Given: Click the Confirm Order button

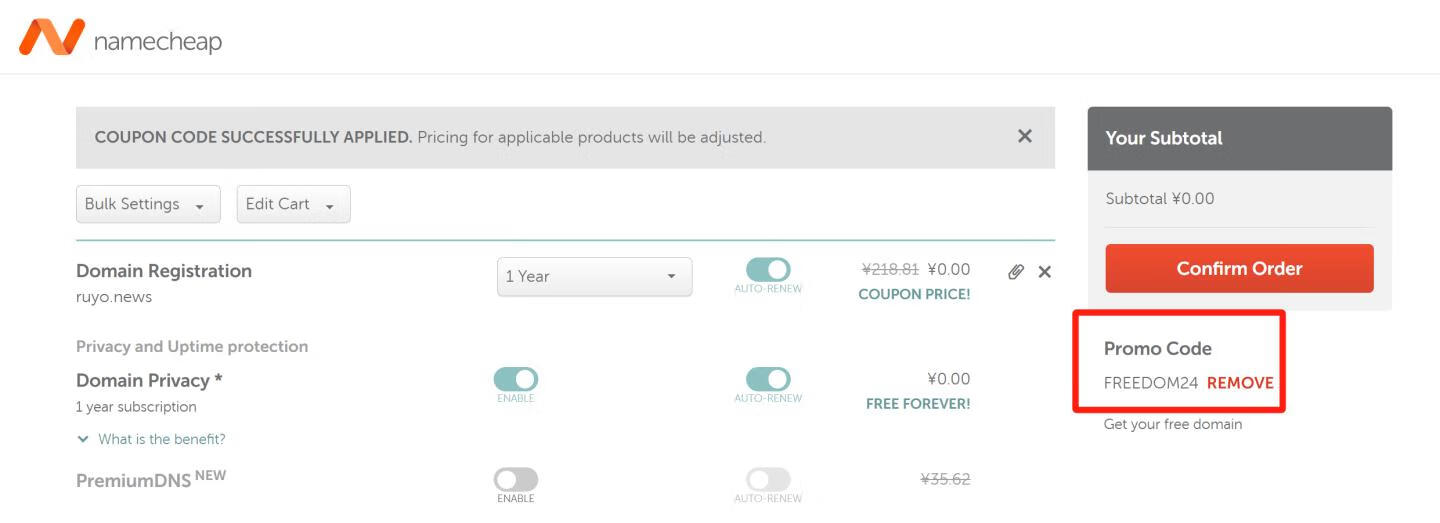Looking at the screenshot, I should pos(1239,268).
